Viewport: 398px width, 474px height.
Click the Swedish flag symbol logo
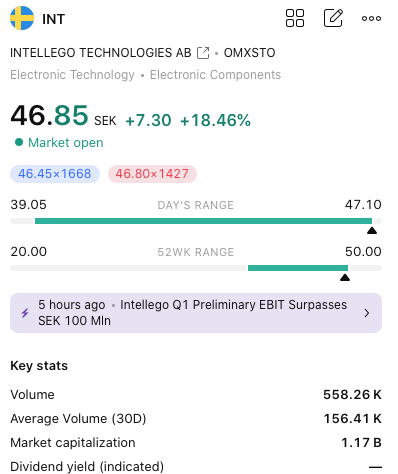22,18
